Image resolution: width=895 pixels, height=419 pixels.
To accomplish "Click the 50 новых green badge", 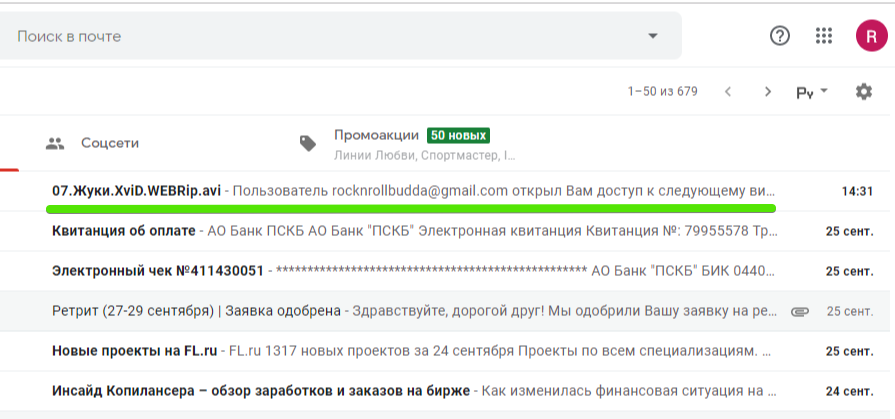I will [x=458, y=136].
